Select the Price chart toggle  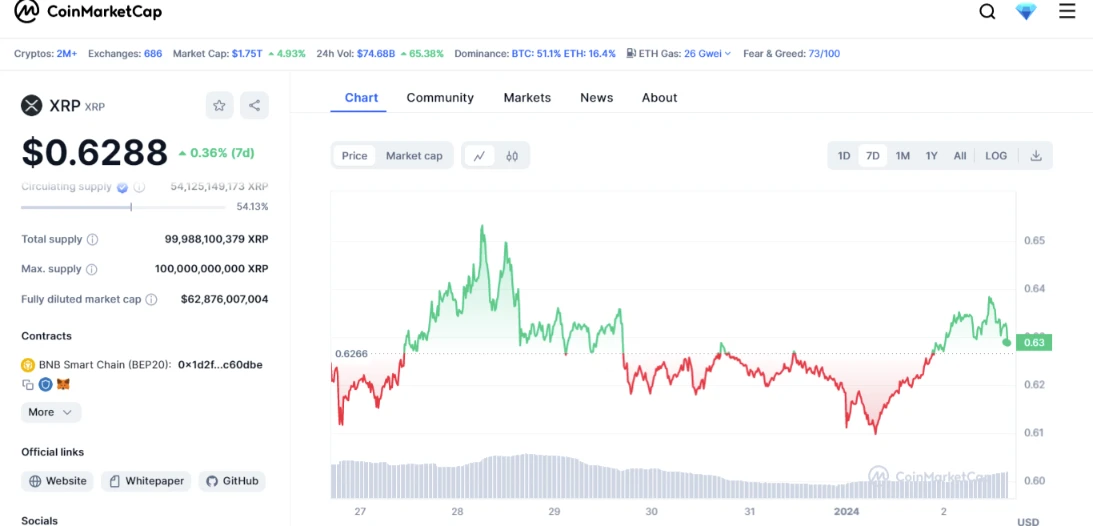tap(354, 156)
